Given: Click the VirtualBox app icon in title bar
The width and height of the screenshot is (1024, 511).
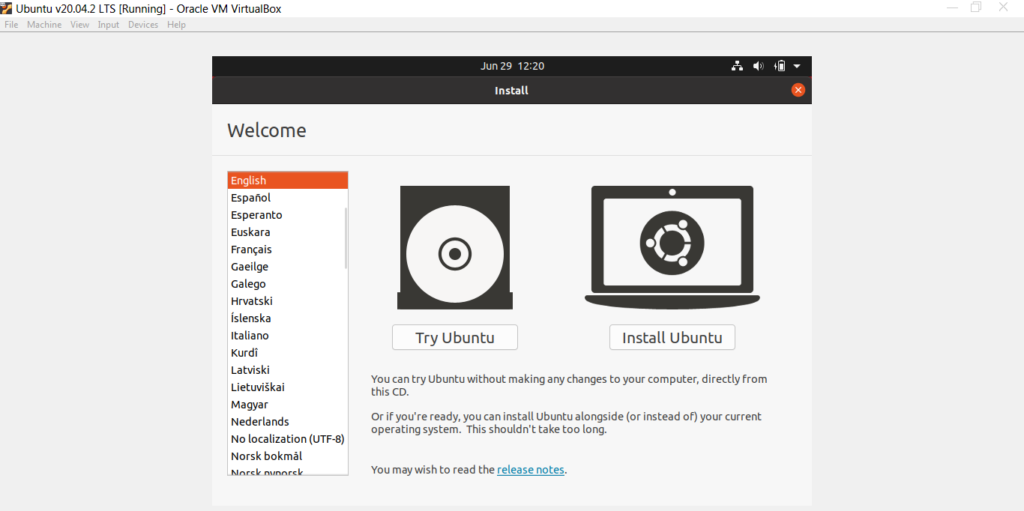Looking at the screenshot, I should [7, 8].
